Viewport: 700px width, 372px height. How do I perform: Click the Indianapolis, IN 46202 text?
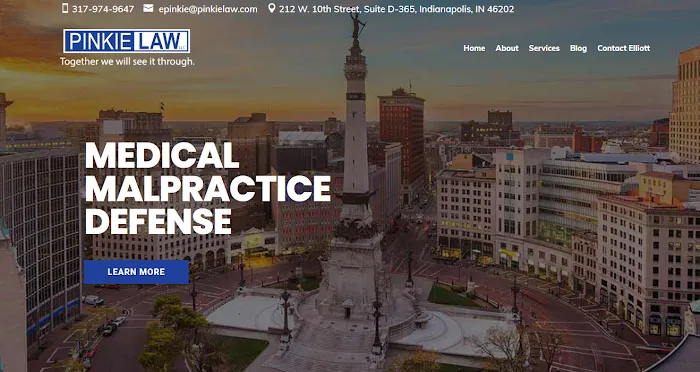[x=467, y=9]
